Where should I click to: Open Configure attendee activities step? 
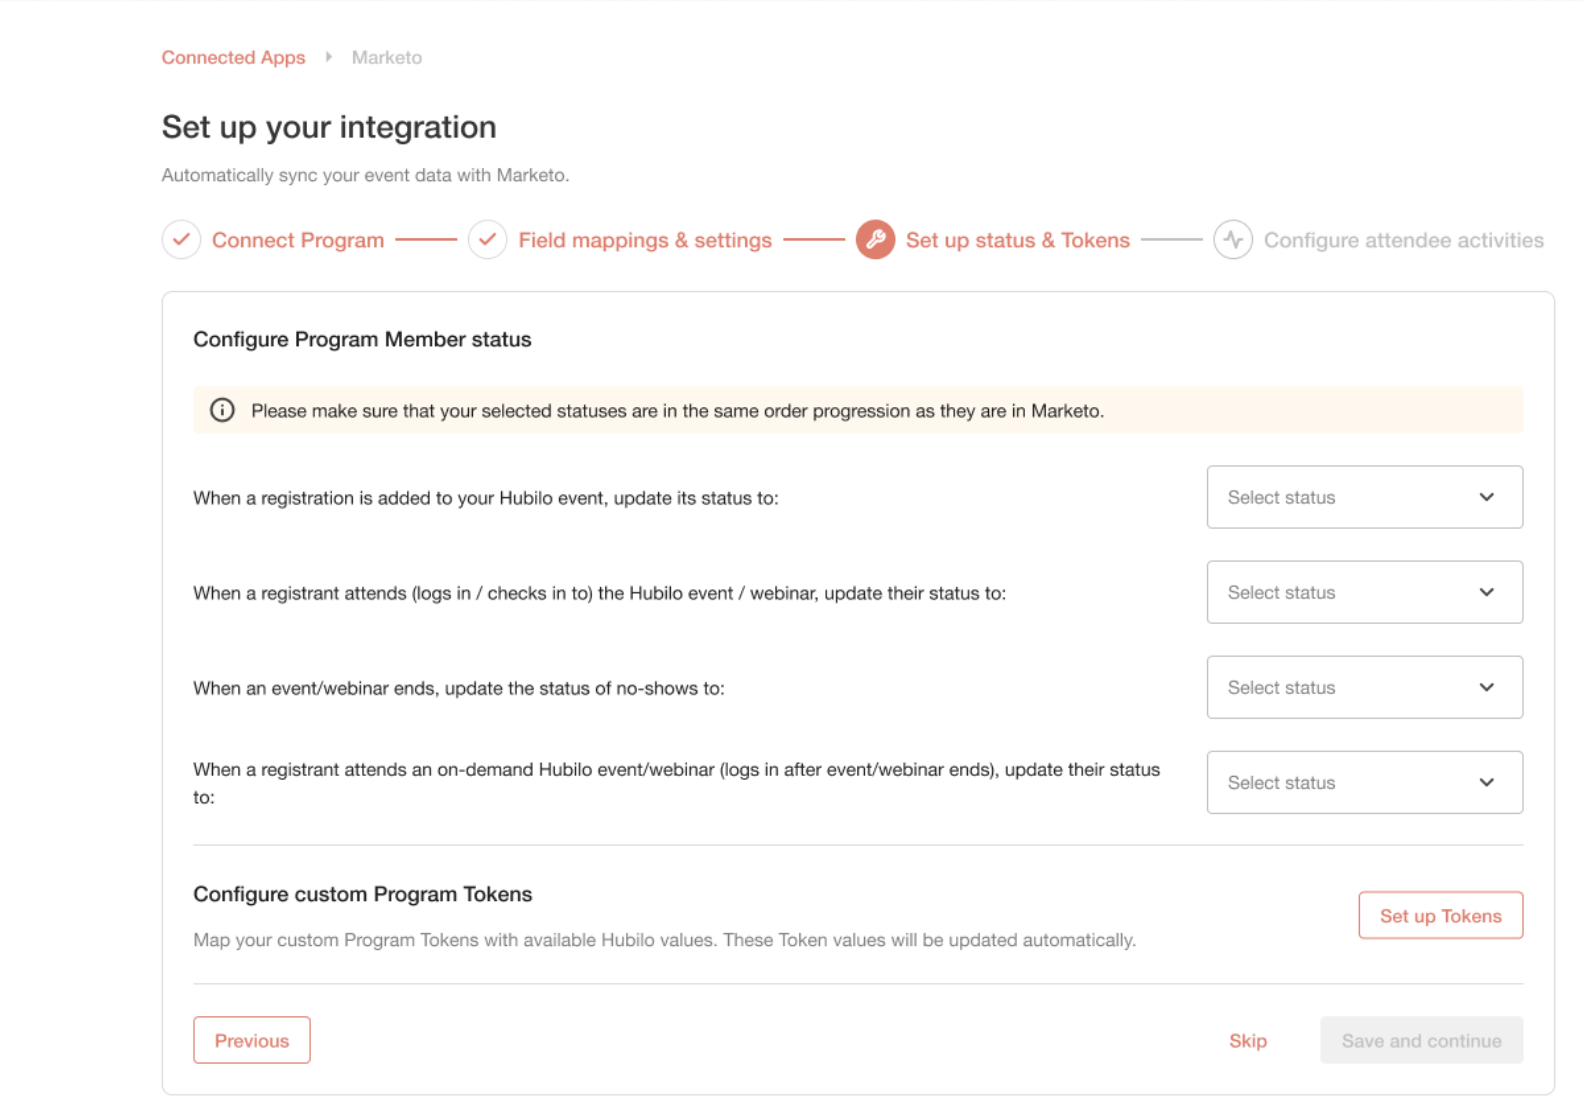point(1403,240)
